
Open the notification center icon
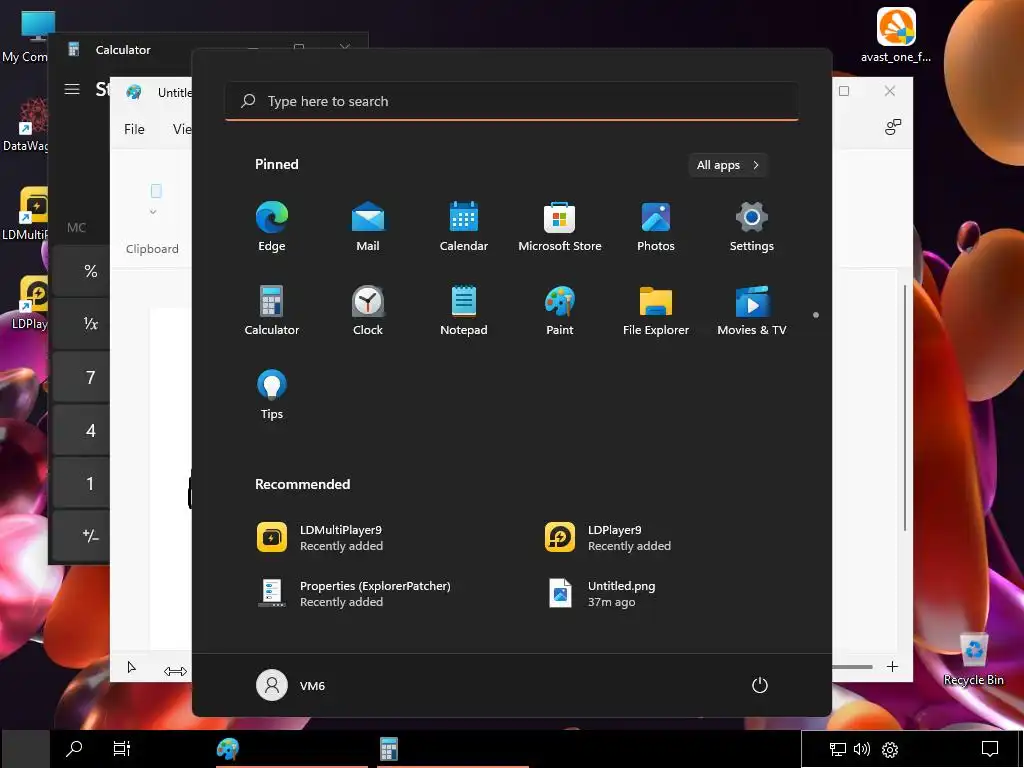click(990, 748)
